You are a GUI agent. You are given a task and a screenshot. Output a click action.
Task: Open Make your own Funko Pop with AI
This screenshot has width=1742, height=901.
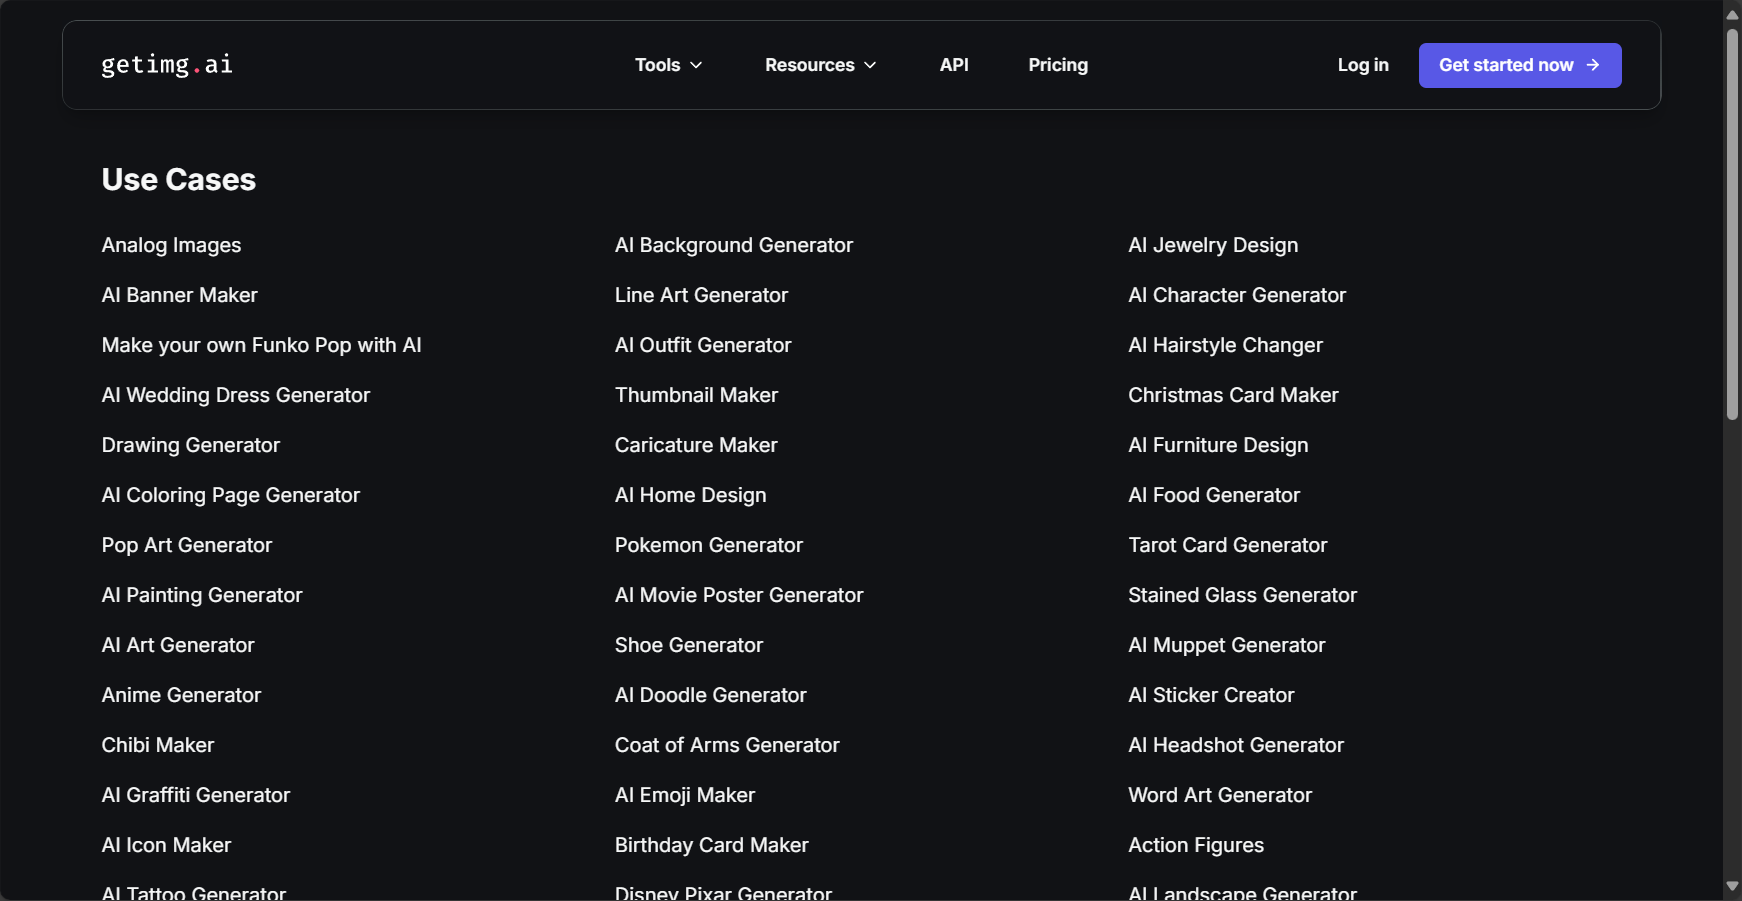[262, 345]
